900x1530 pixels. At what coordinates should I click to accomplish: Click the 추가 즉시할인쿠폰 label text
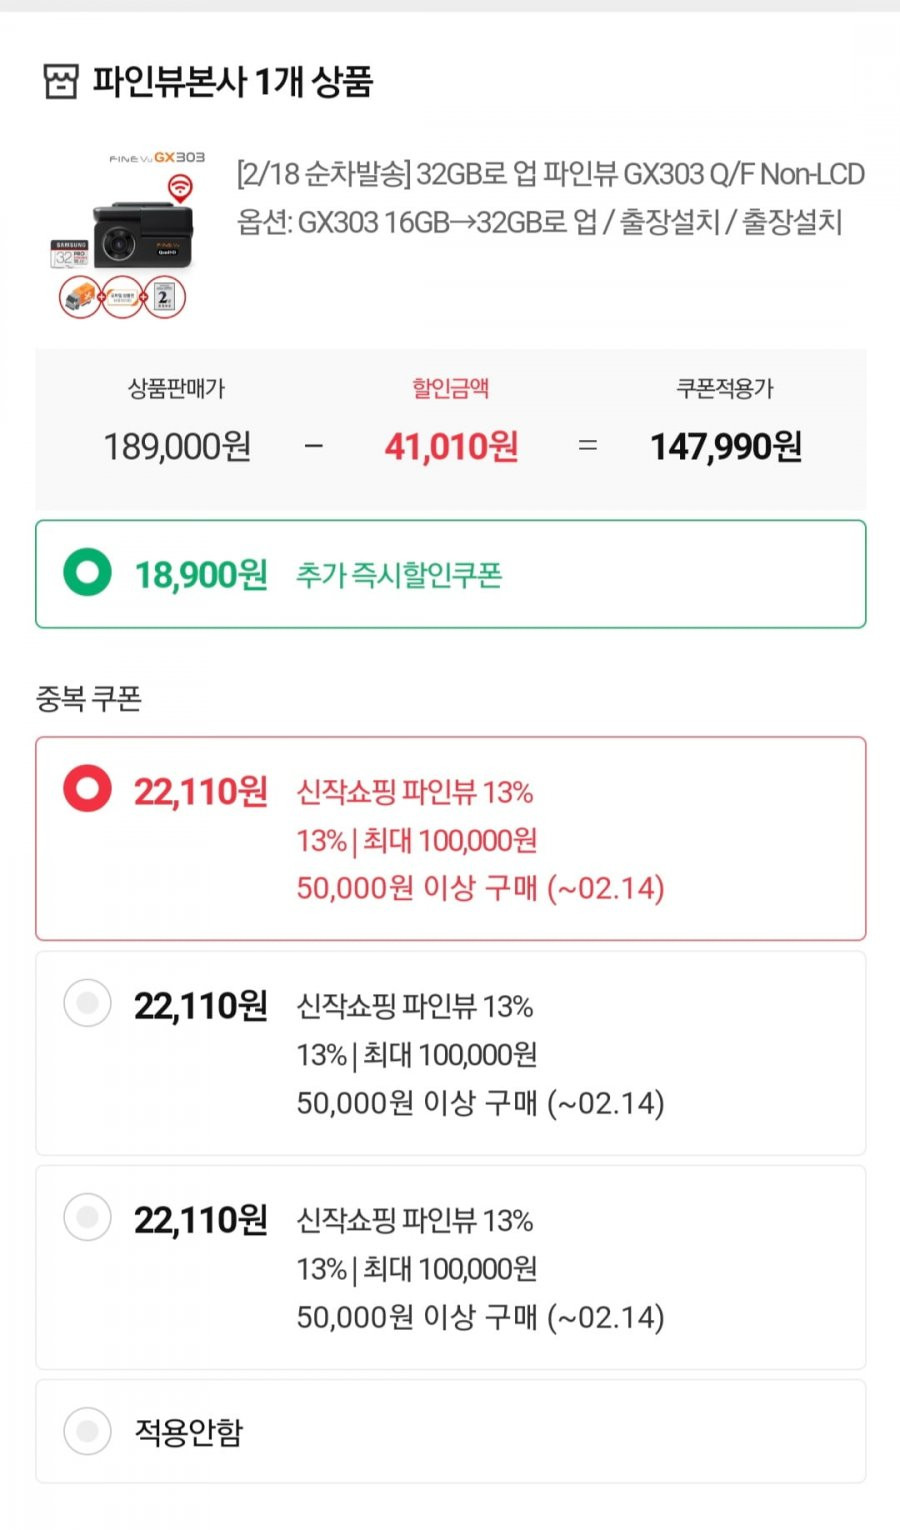[x=399, y=575]
